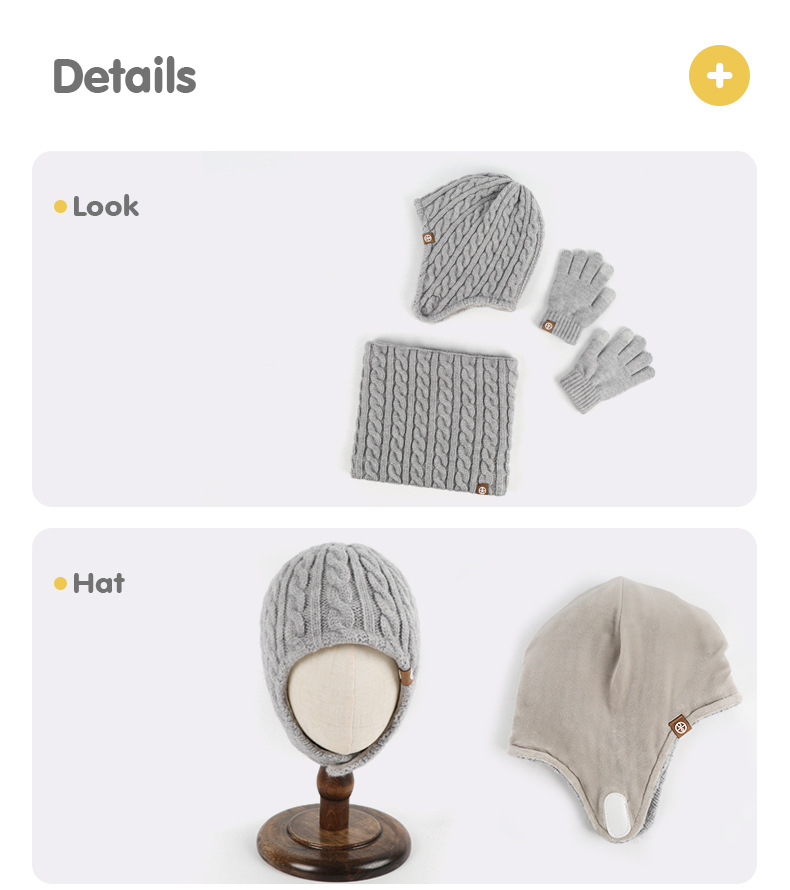Click the Look section label
This screenshot has height=890, width=790.
click(x=106, y=207)
